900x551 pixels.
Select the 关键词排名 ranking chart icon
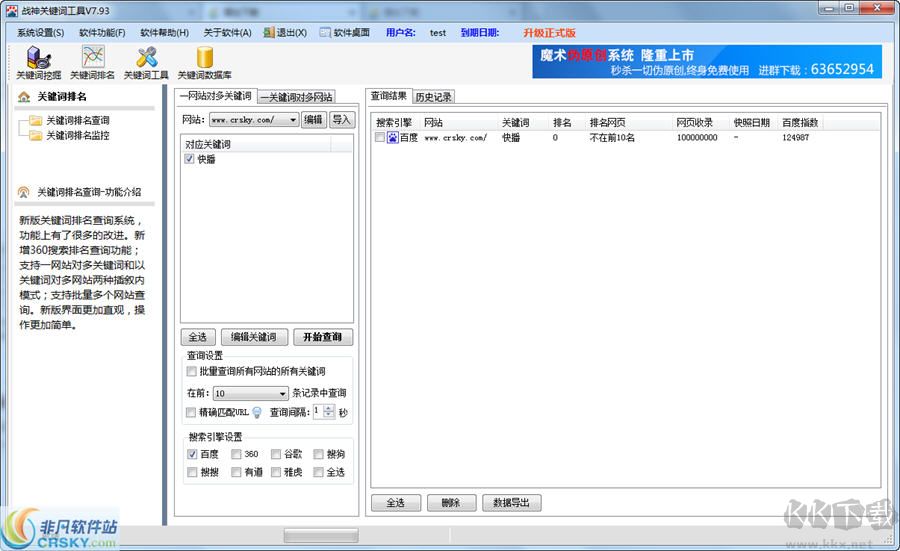point(92,61)
